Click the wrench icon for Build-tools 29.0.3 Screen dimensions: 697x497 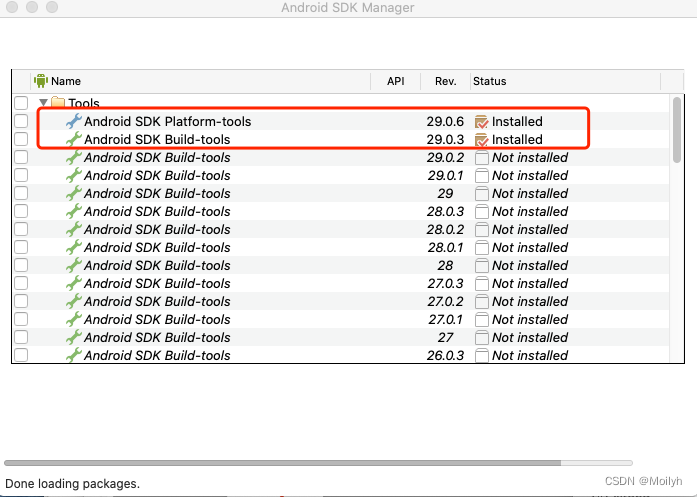(x=74, y=139)
